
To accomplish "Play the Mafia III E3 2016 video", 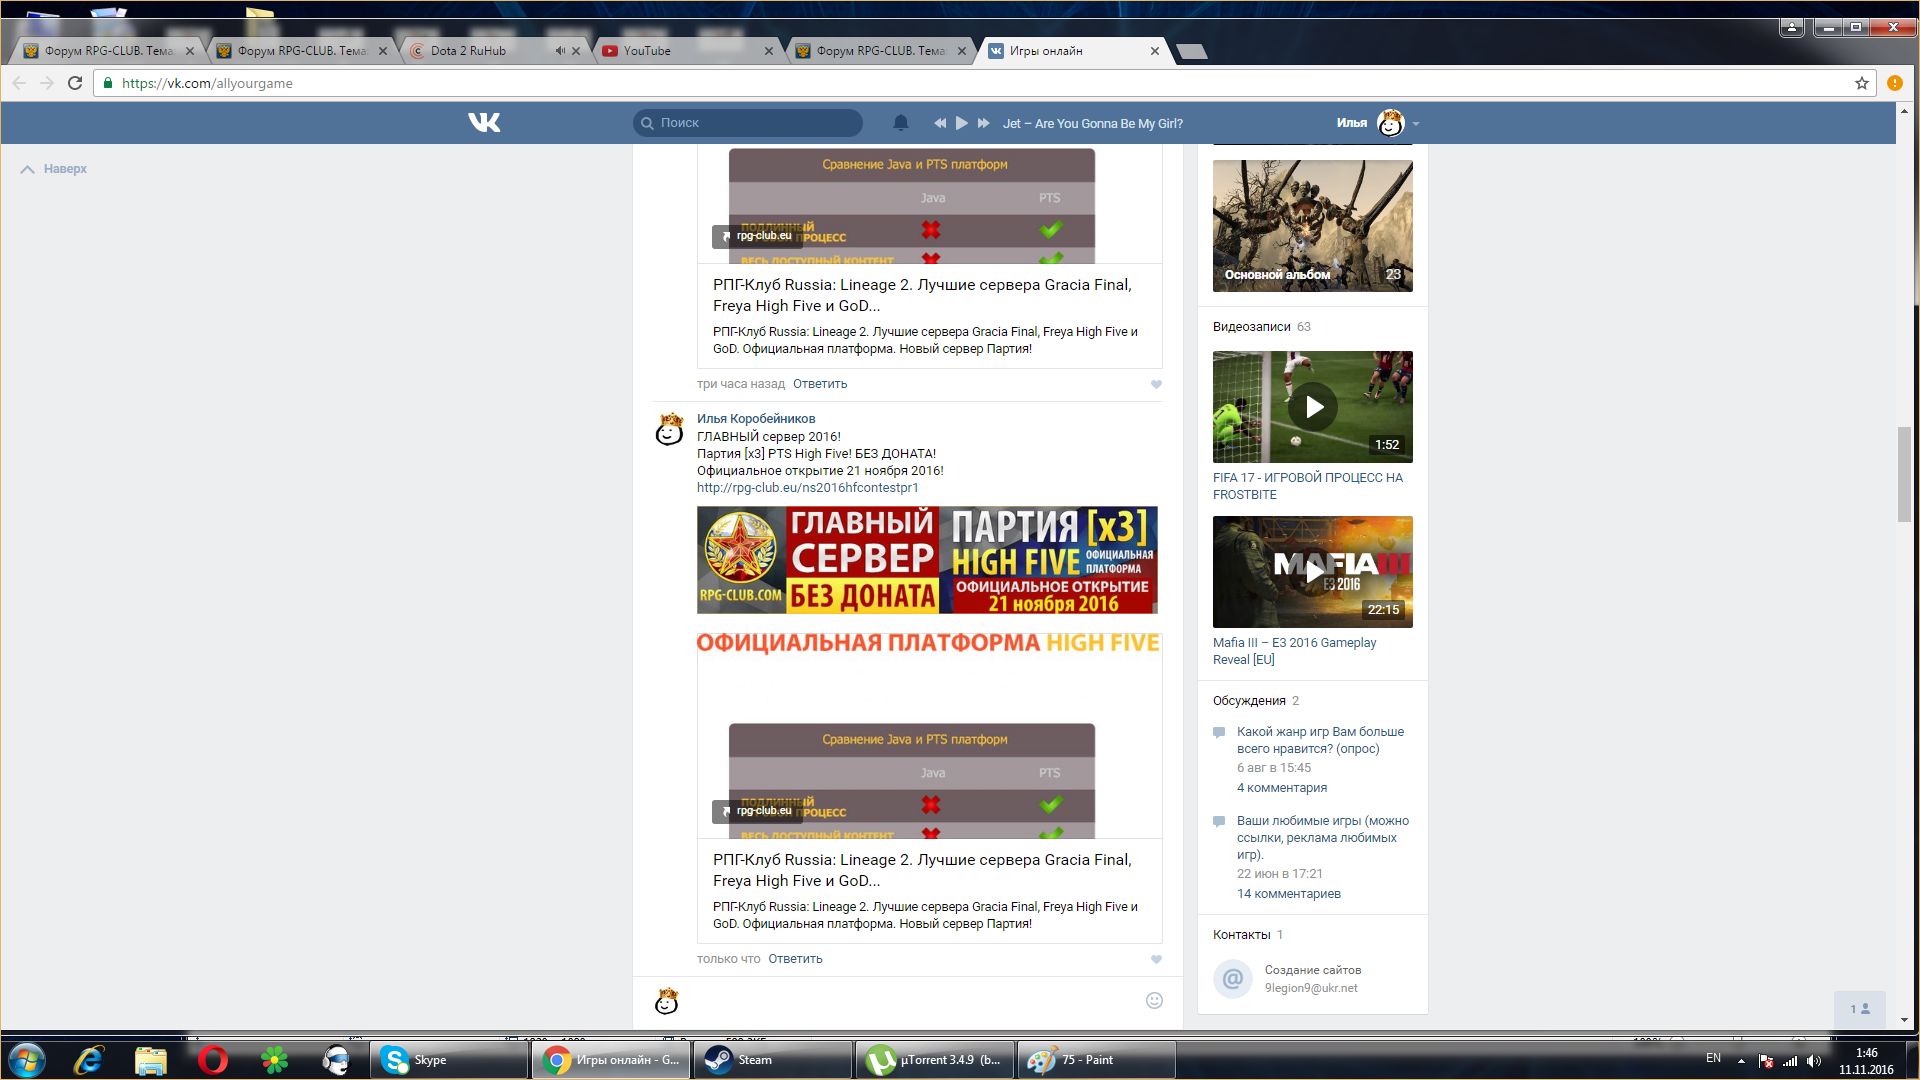I will point(1313,572).
